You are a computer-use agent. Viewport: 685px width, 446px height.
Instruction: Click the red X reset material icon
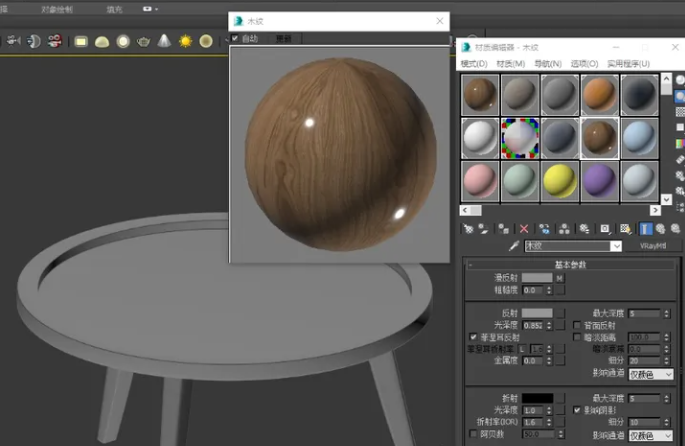coord(524,229)
